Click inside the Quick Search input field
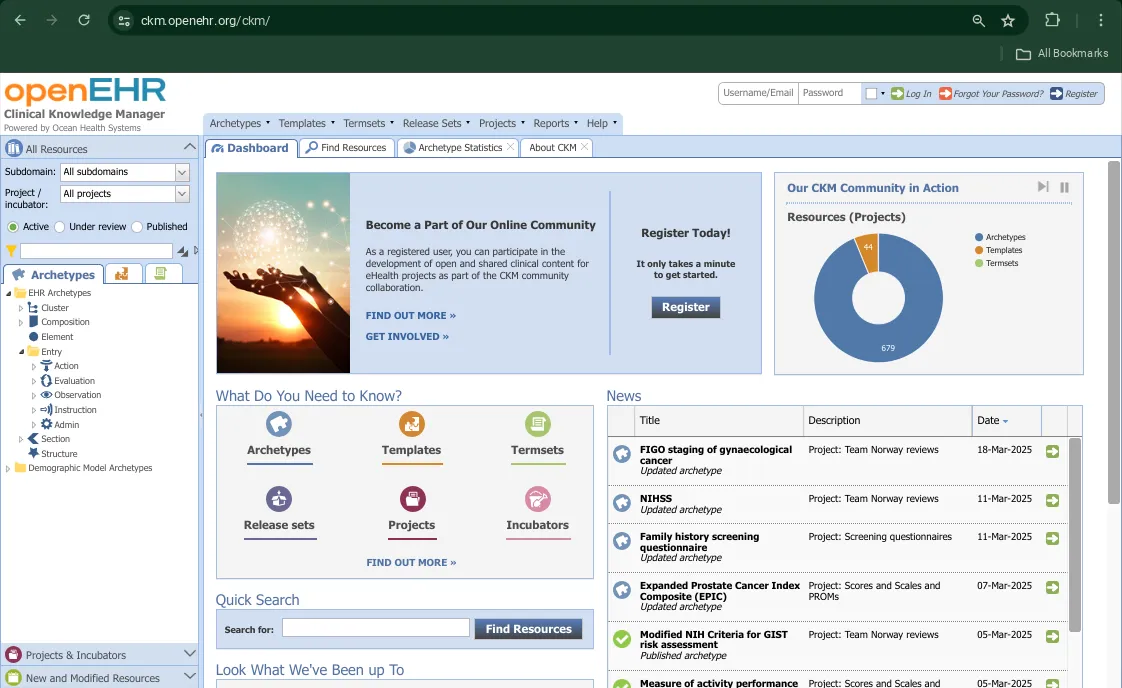This screenshot has width=1122, height=688. pyautogui.click(x=374, y=628)
